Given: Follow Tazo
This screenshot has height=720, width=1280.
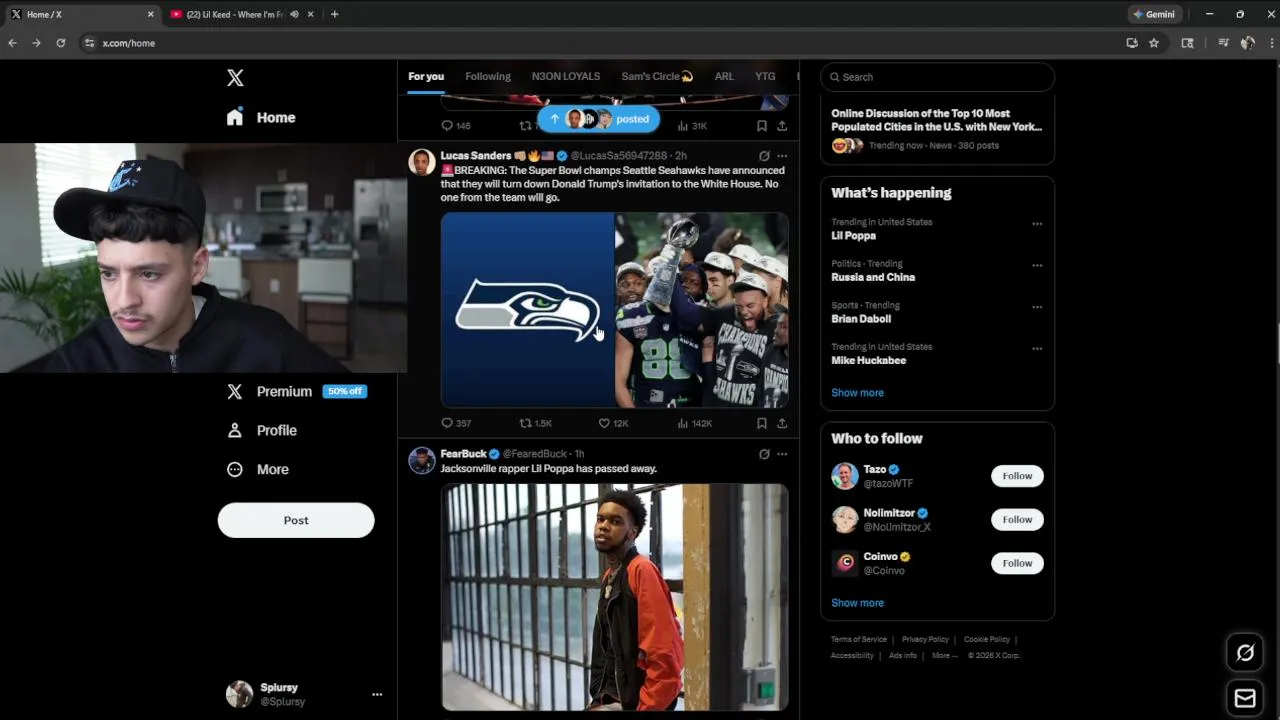Looking at the screenshot, I should (1017, 476).
